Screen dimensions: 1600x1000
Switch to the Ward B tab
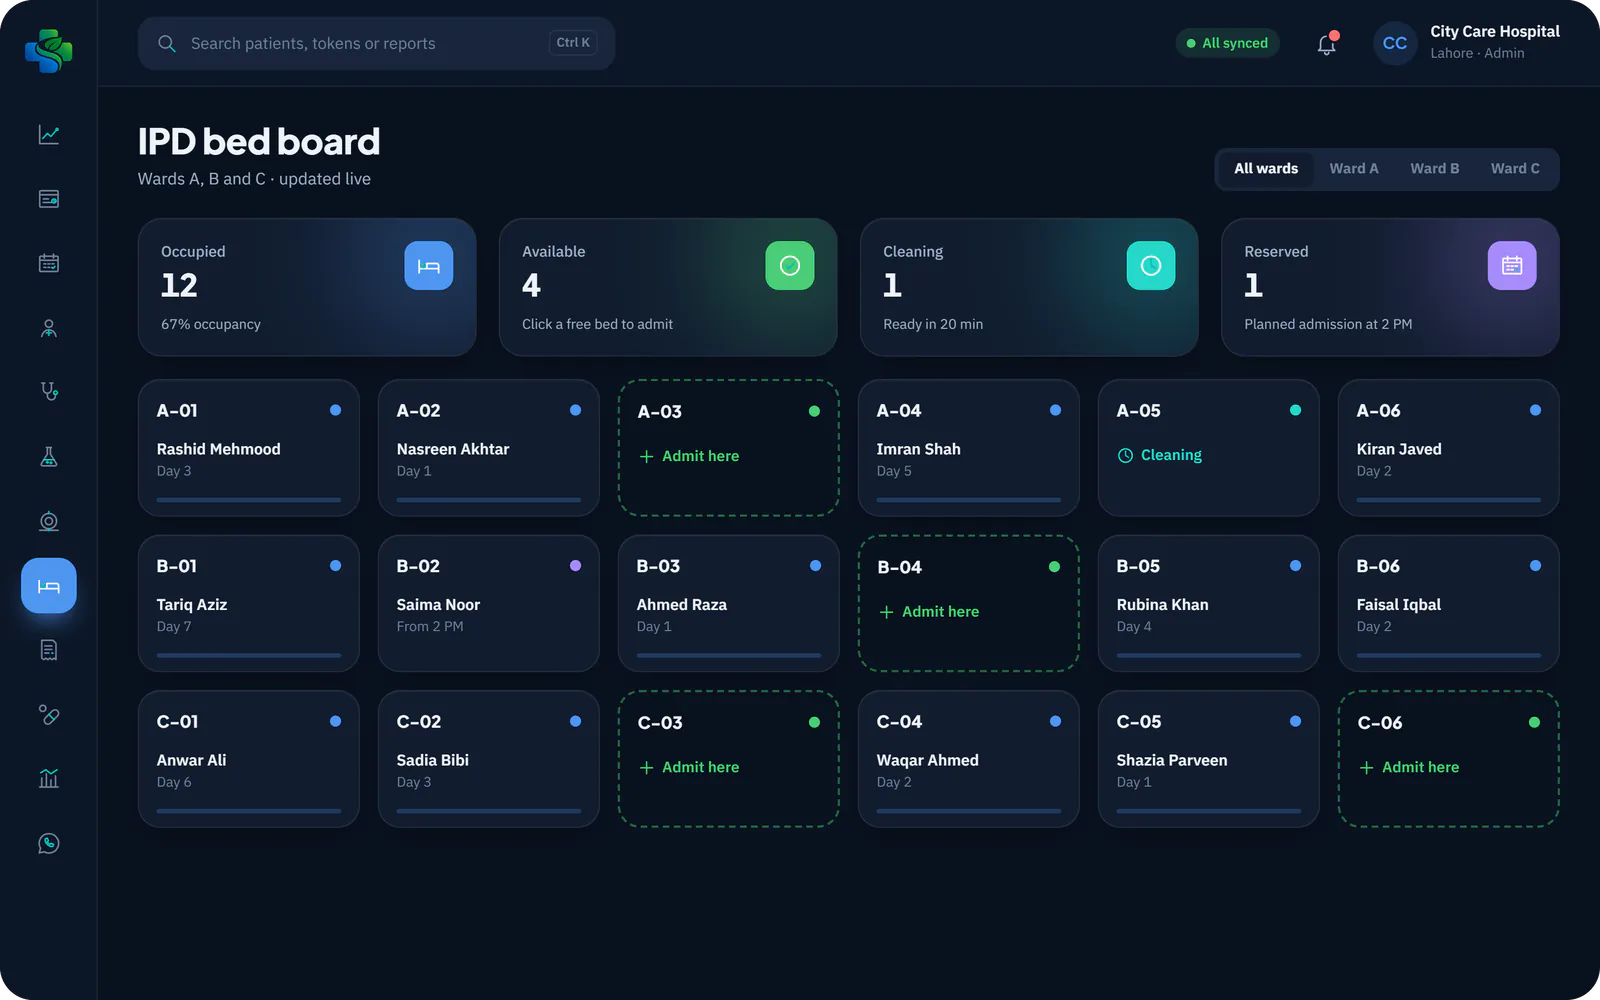pyautogui.click(x=1435, y=169)
